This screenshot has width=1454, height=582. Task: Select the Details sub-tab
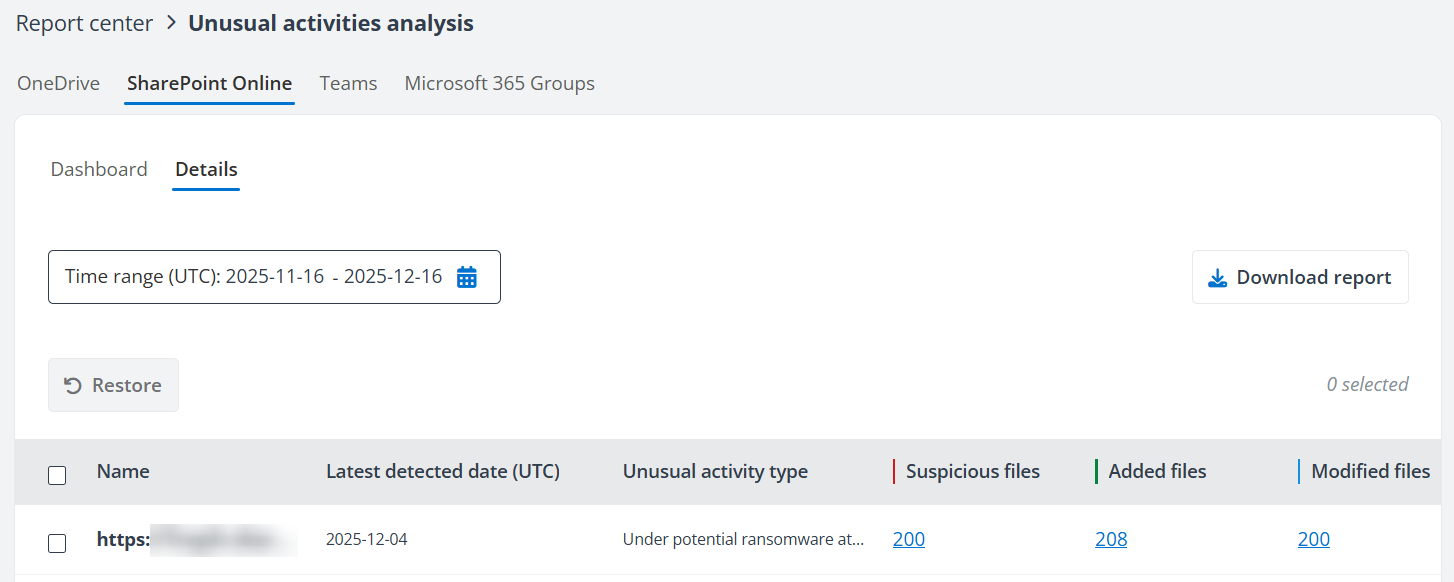click(x=206, y=170)
